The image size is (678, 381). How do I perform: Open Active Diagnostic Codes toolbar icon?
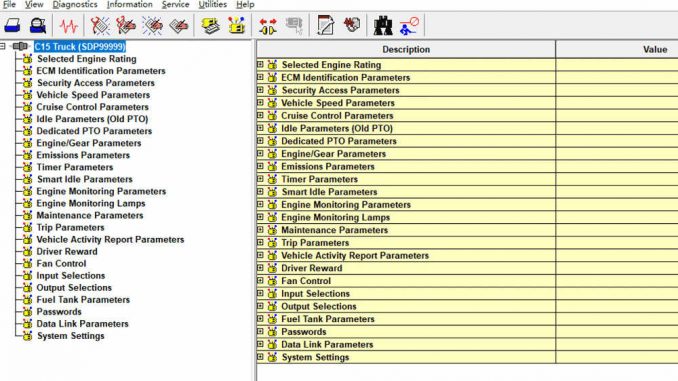click(100, 26)
